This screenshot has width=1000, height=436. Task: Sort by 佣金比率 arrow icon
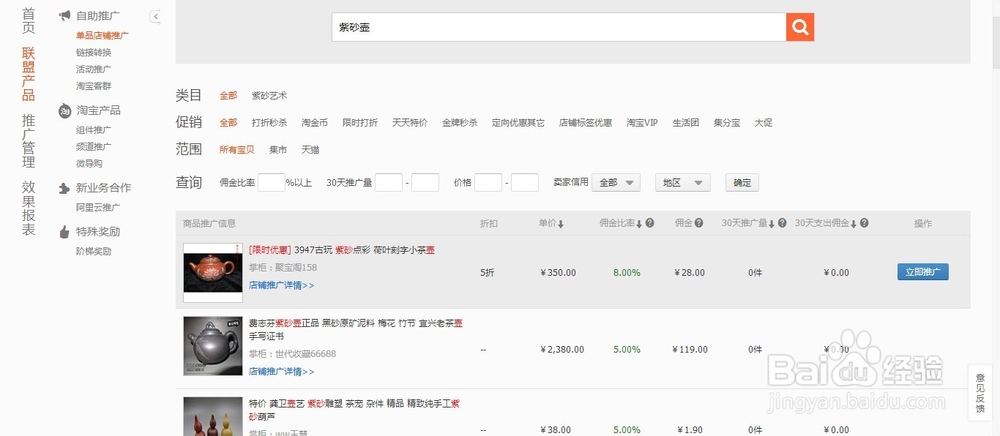pyautogui.click(x=639, y=224)
